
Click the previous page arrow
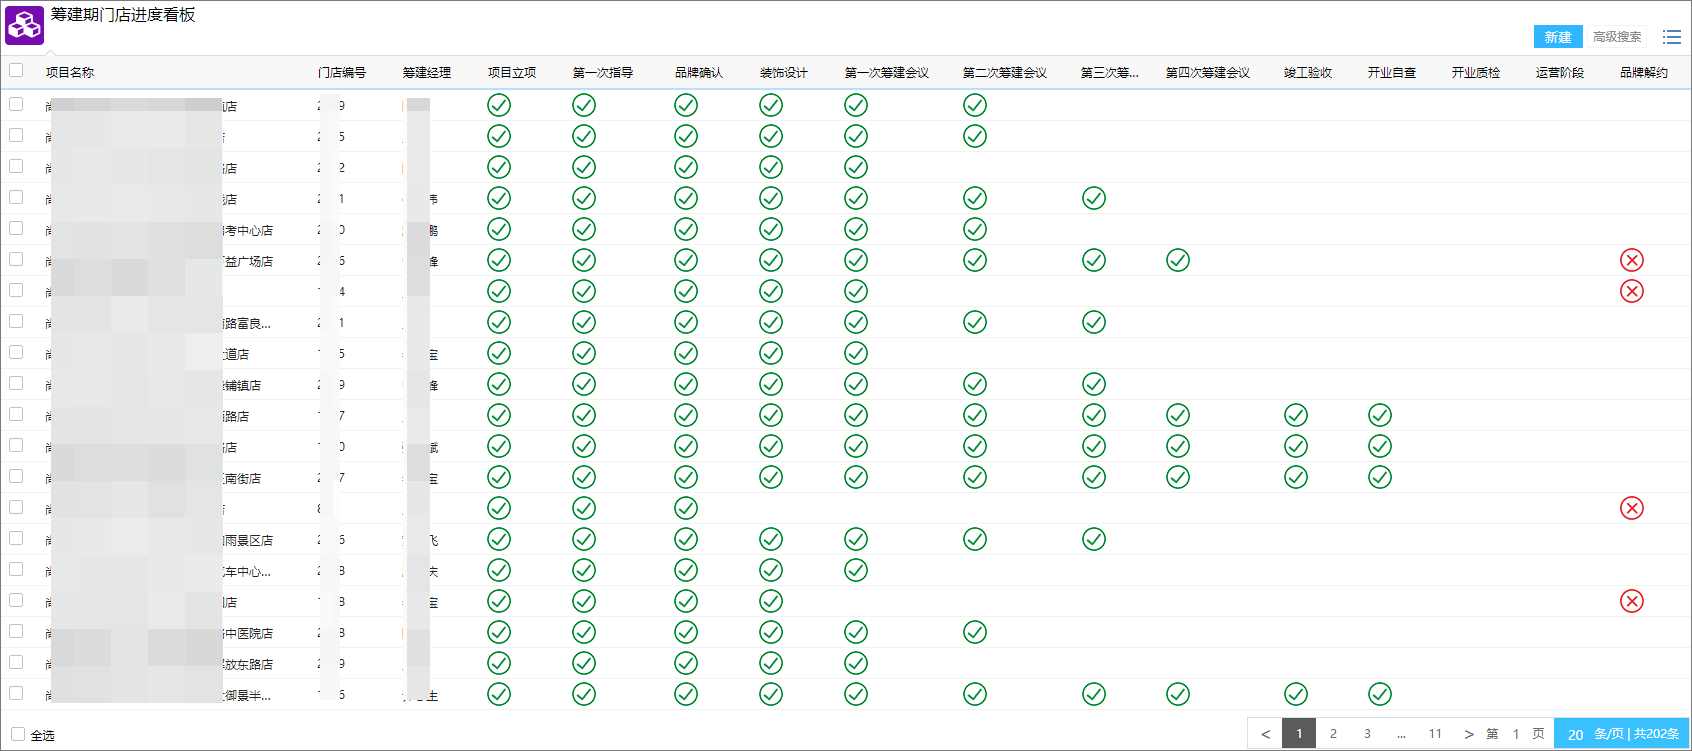(x=1265, y=734)
